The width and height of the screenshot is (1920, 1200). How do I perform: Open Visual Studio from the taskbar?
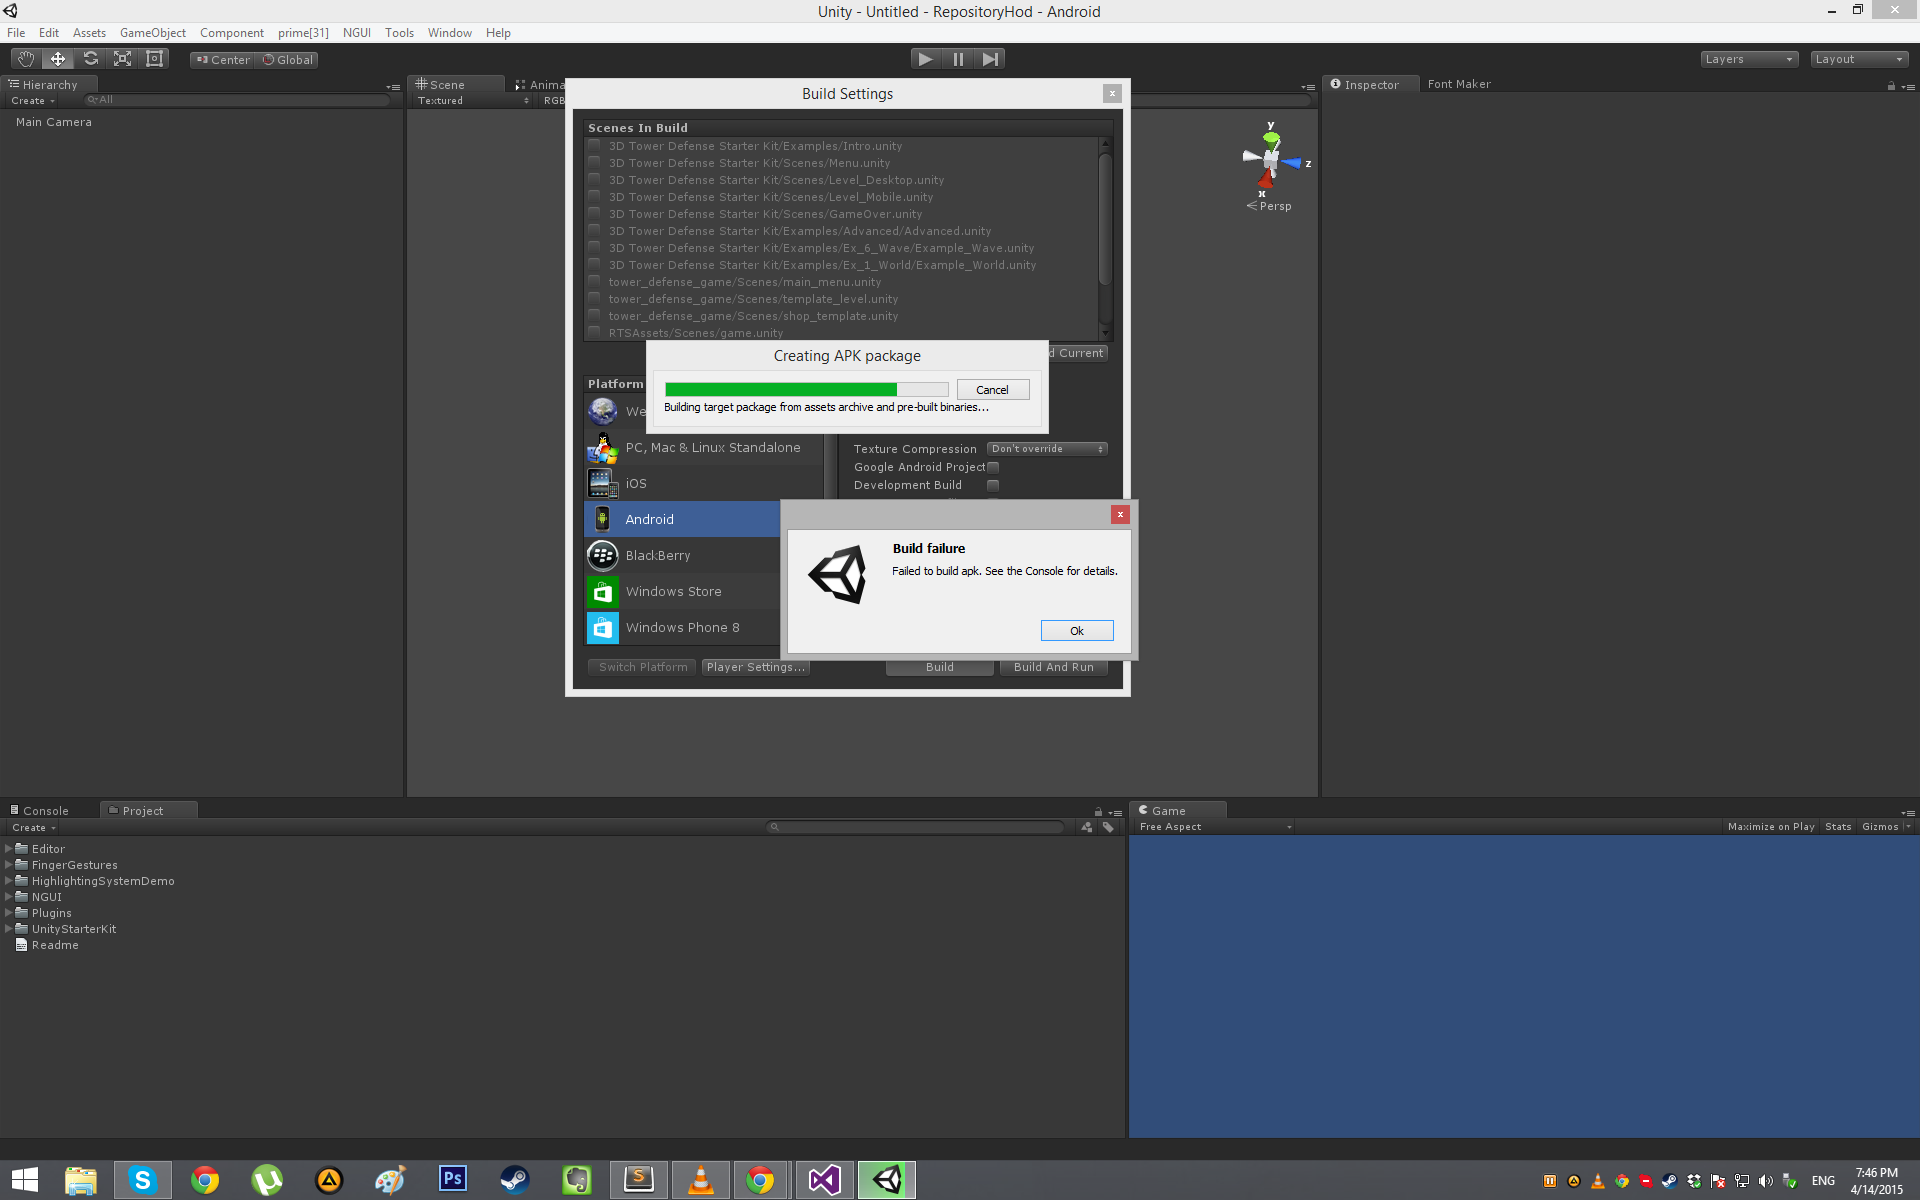pos(824,1180)
